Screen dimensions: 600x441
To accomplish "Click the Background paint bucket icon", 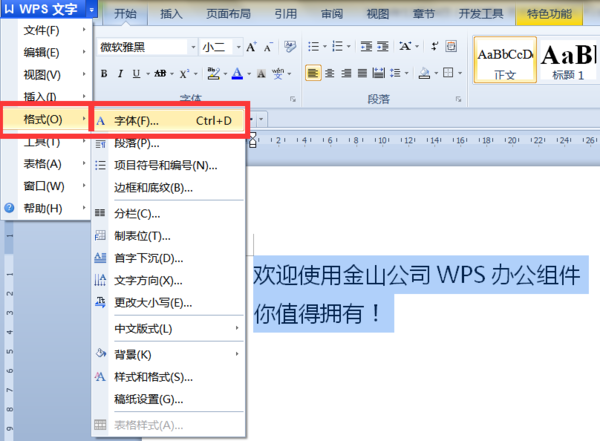I will 101,353.
